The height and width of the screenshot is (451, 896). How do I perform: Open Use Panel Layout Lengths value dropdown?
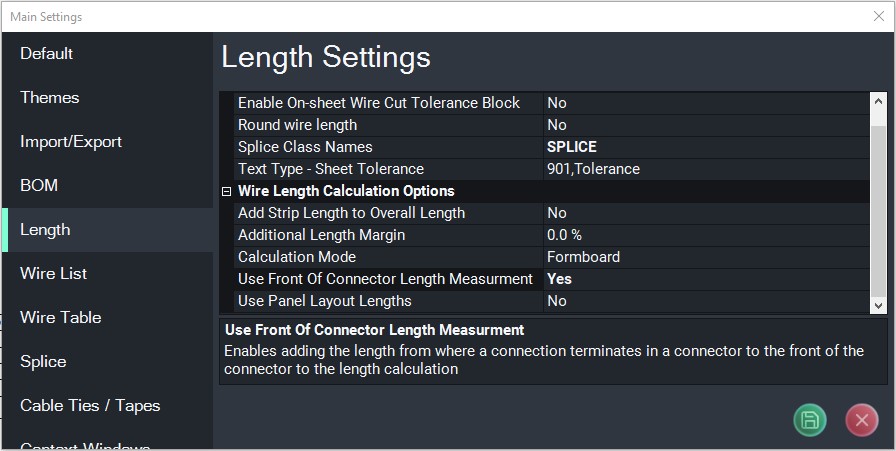[706, 301]
